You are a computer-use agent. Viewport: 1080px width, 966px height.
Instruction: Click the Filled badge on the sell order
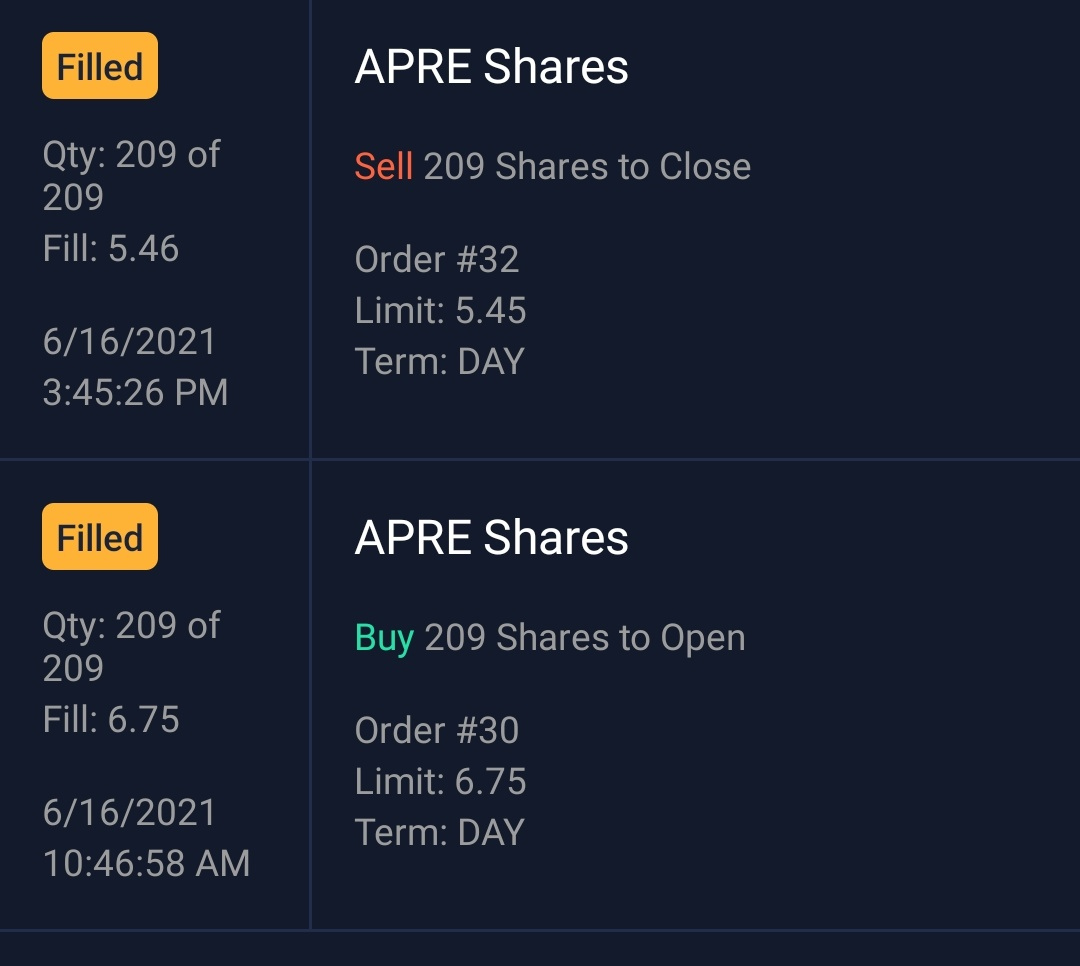100,66
